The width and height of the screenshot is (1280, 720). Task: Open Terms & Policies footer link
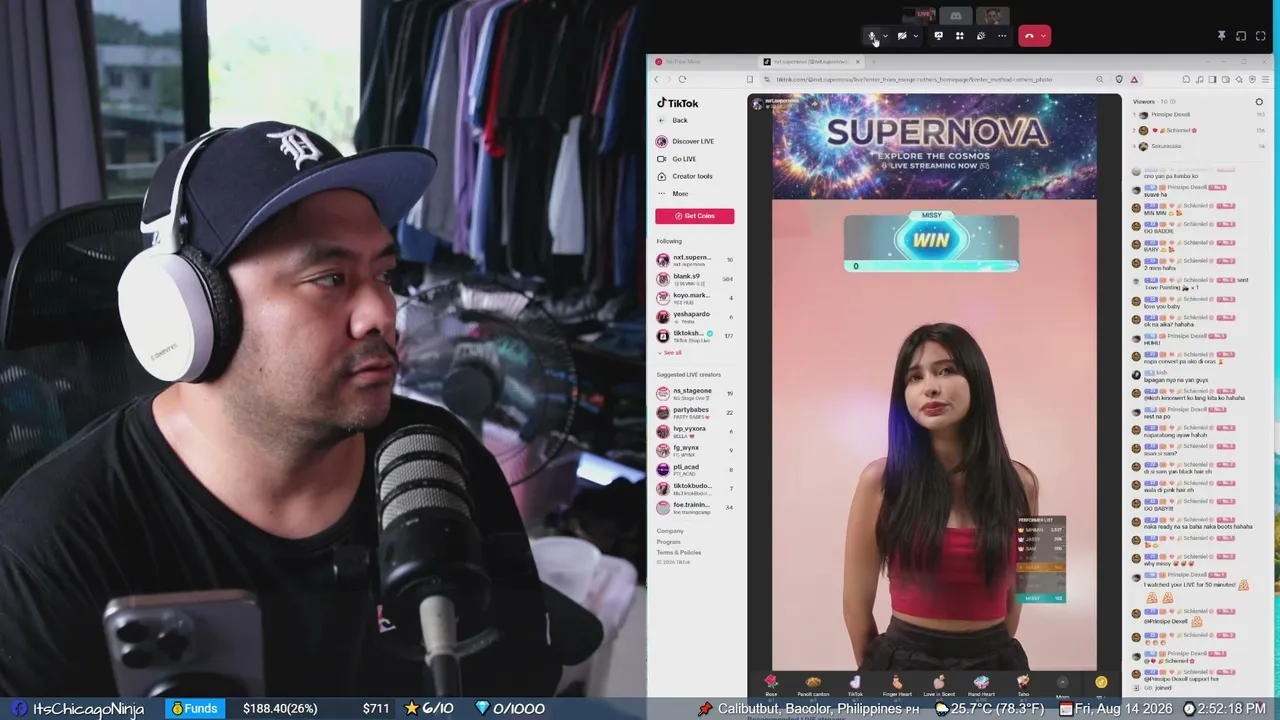[679, 552]
